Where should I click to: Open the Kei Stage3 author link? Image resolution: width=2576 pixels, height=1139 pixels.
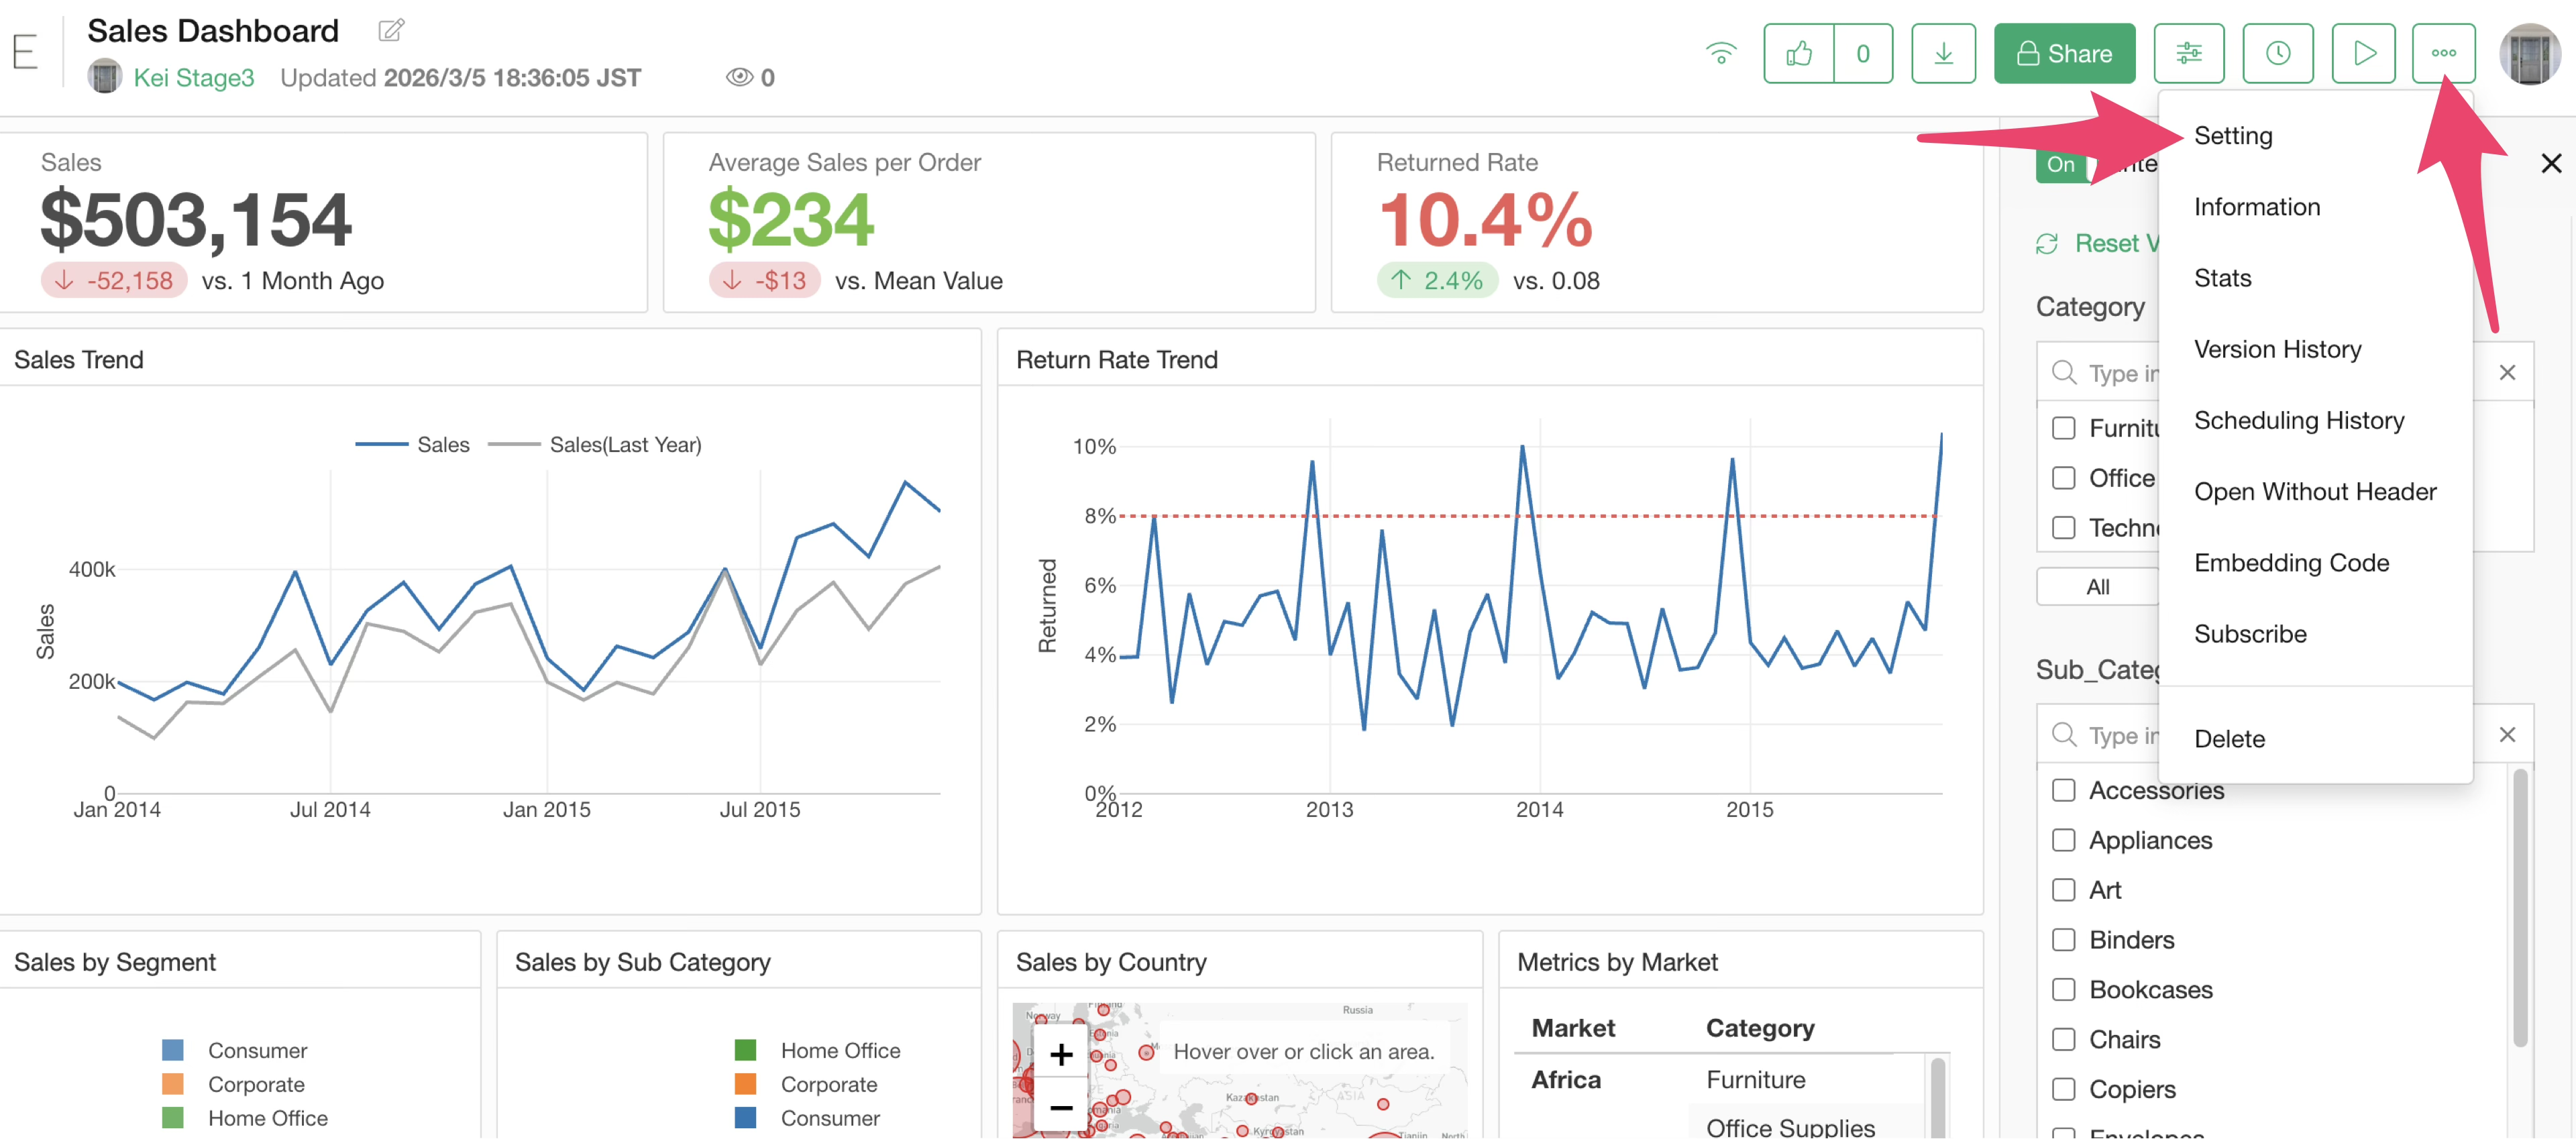(193, 78)
